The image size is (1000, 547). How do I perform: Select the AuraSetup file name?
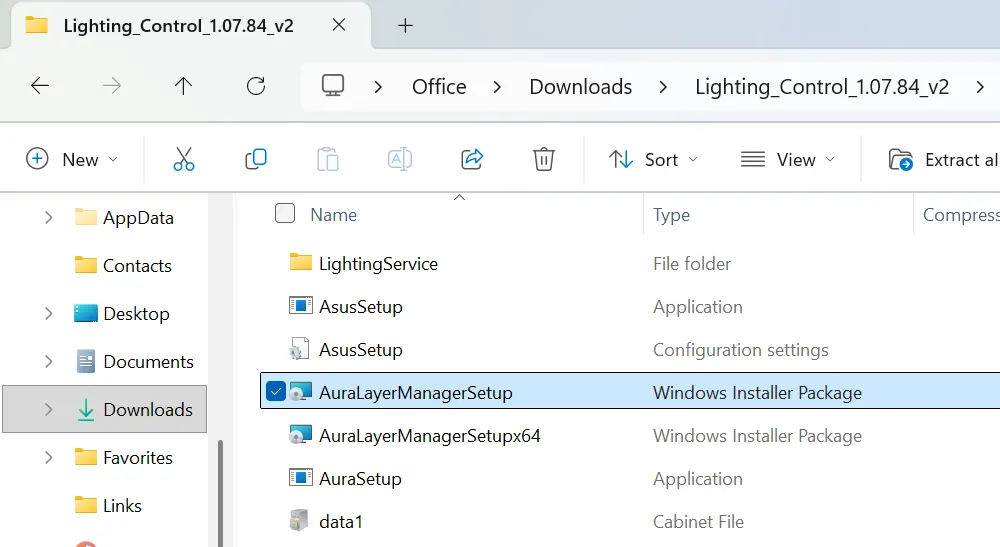click(x=360, y=479)
